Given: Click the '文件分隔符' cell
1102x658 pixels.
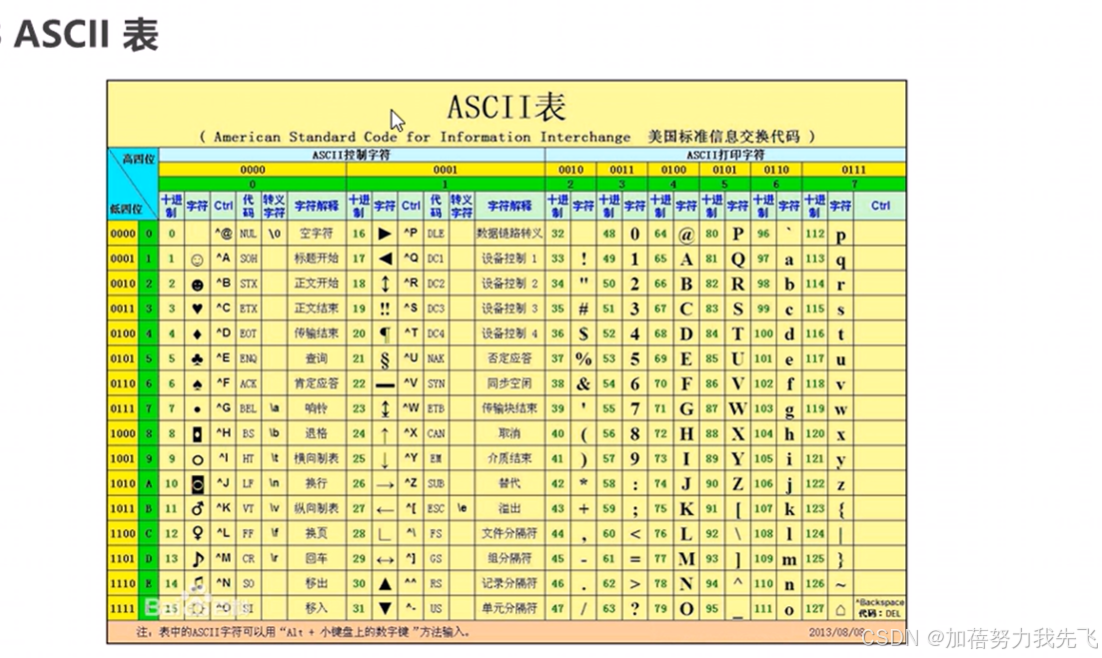Looking at the screenshot, I should (510, 534).
